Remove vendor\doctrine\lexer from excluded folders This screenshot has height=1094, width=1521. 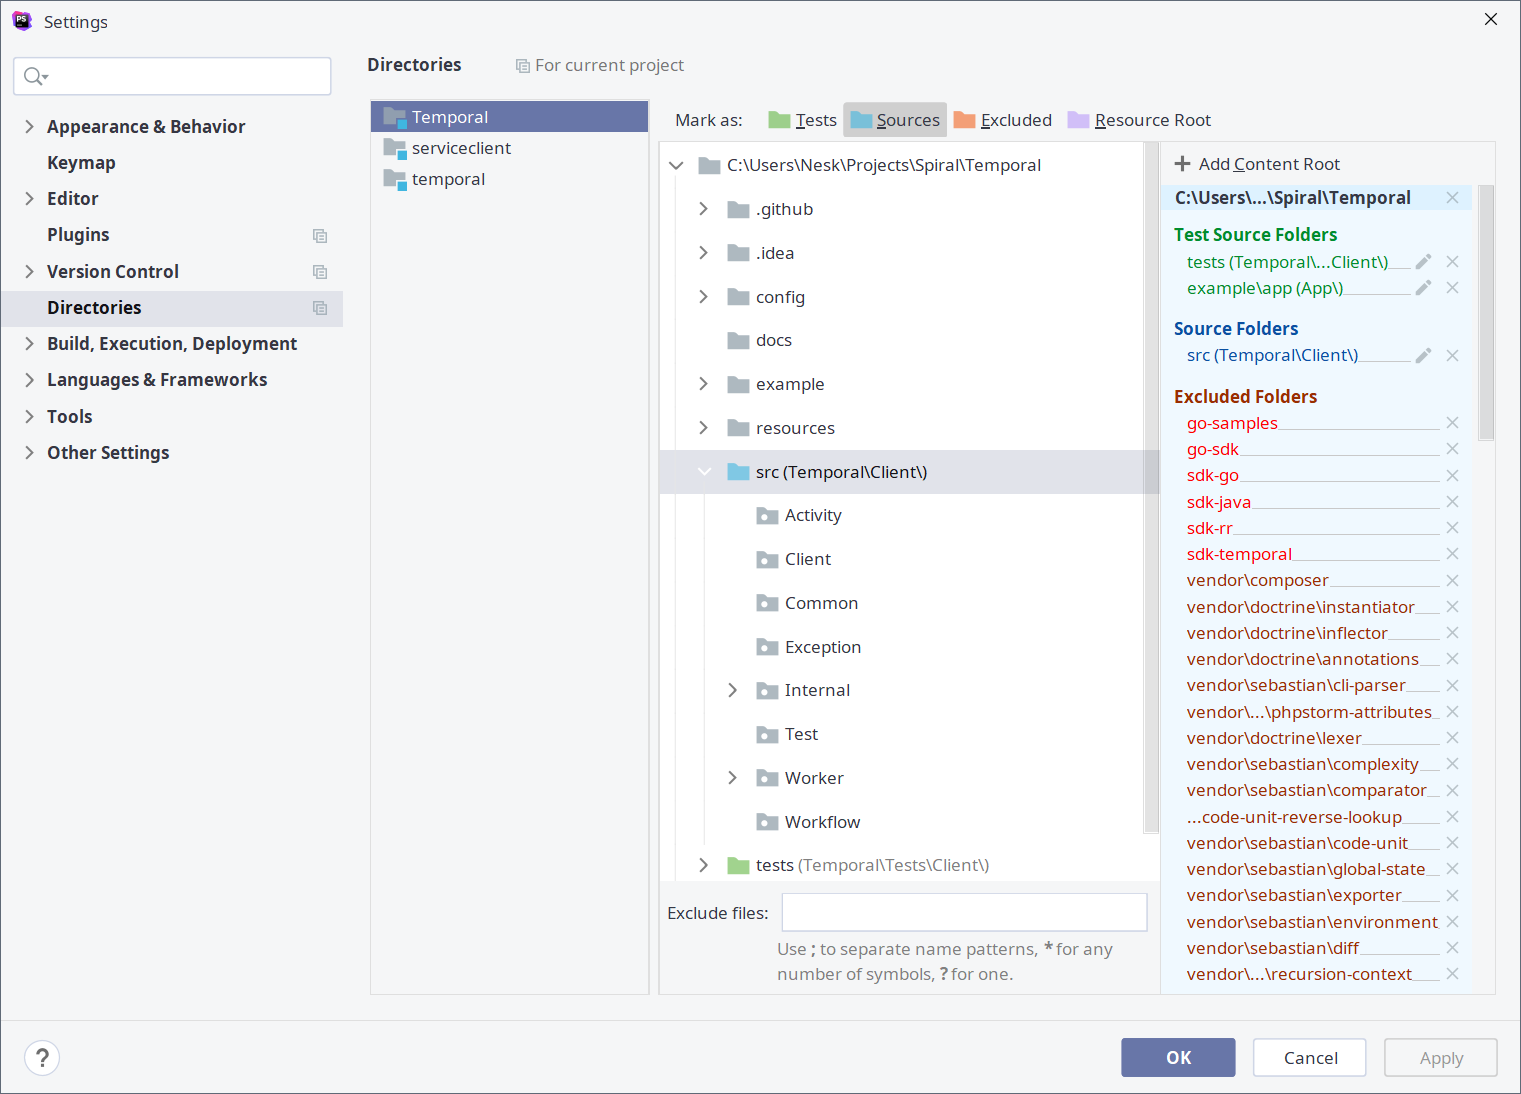1452,738
